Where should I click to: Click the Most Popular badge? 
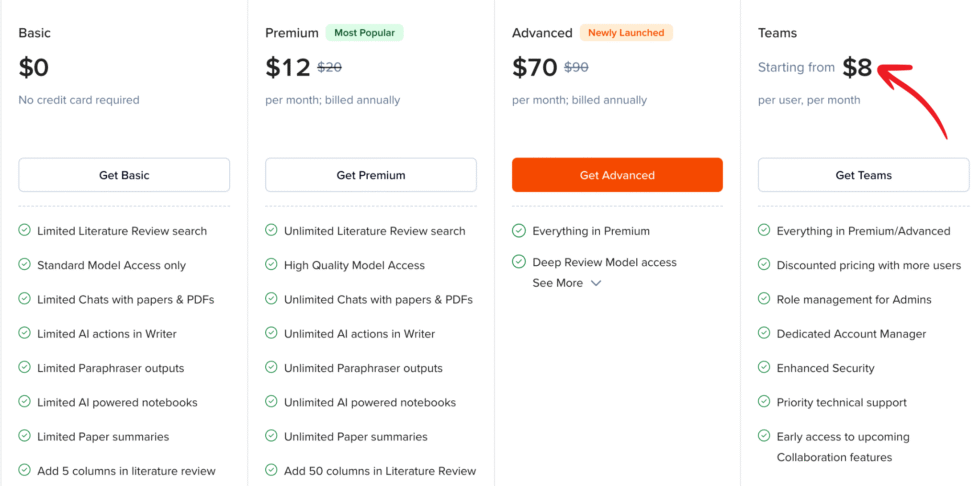click(364, 33)
